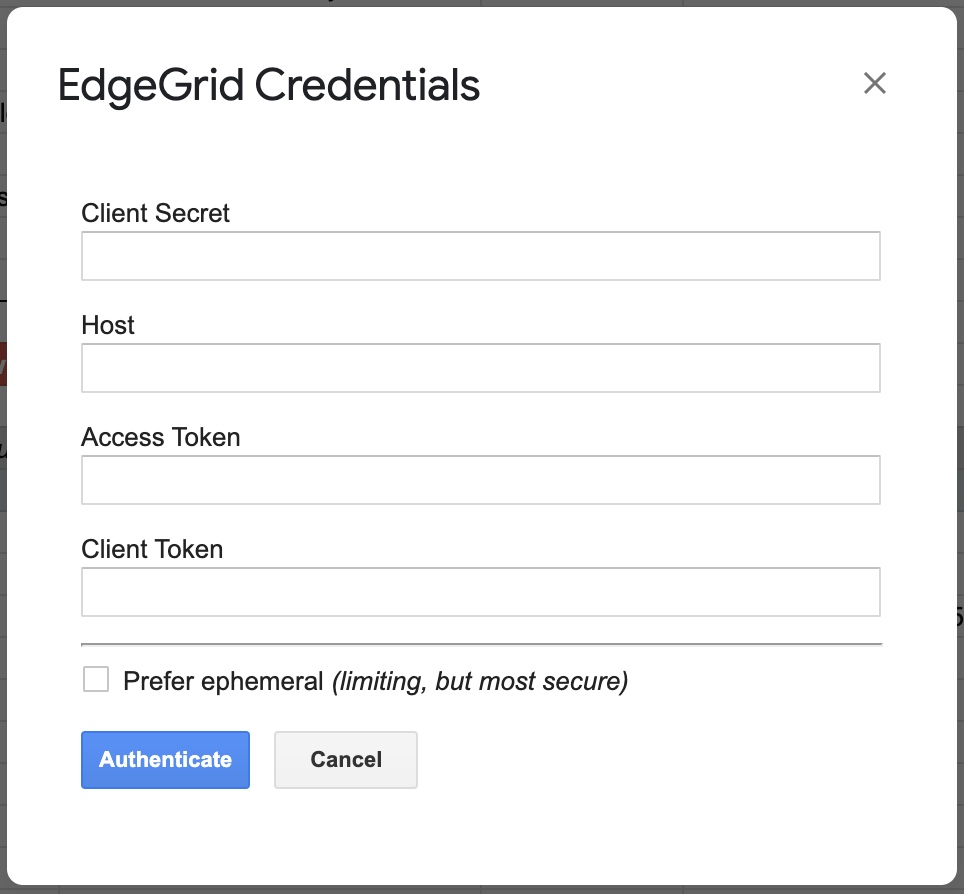
Task: Activate the Client Token text field
Action: click(481, 591)
